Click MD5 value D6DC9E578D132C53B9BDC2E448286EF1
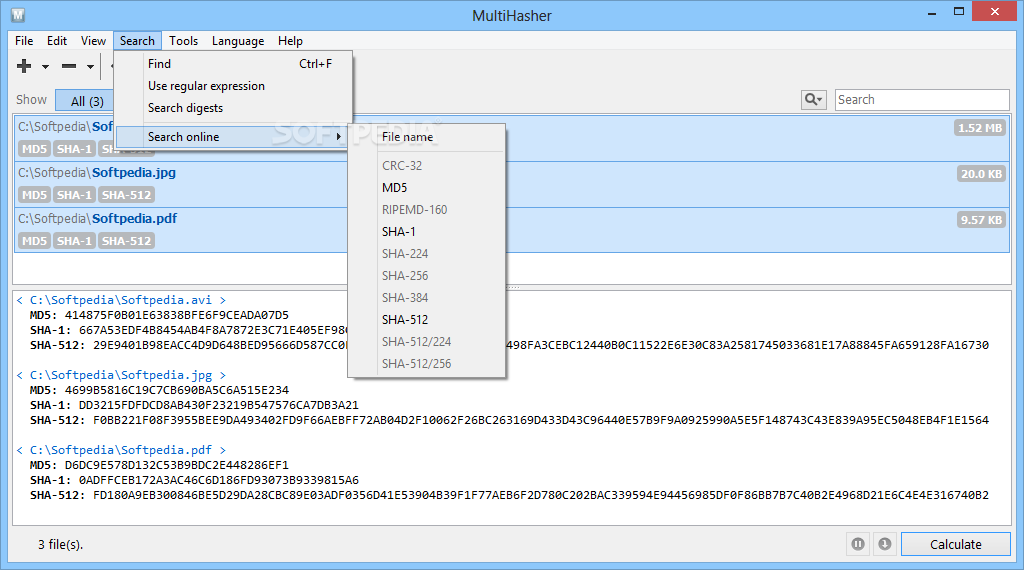 coord(176,466)
